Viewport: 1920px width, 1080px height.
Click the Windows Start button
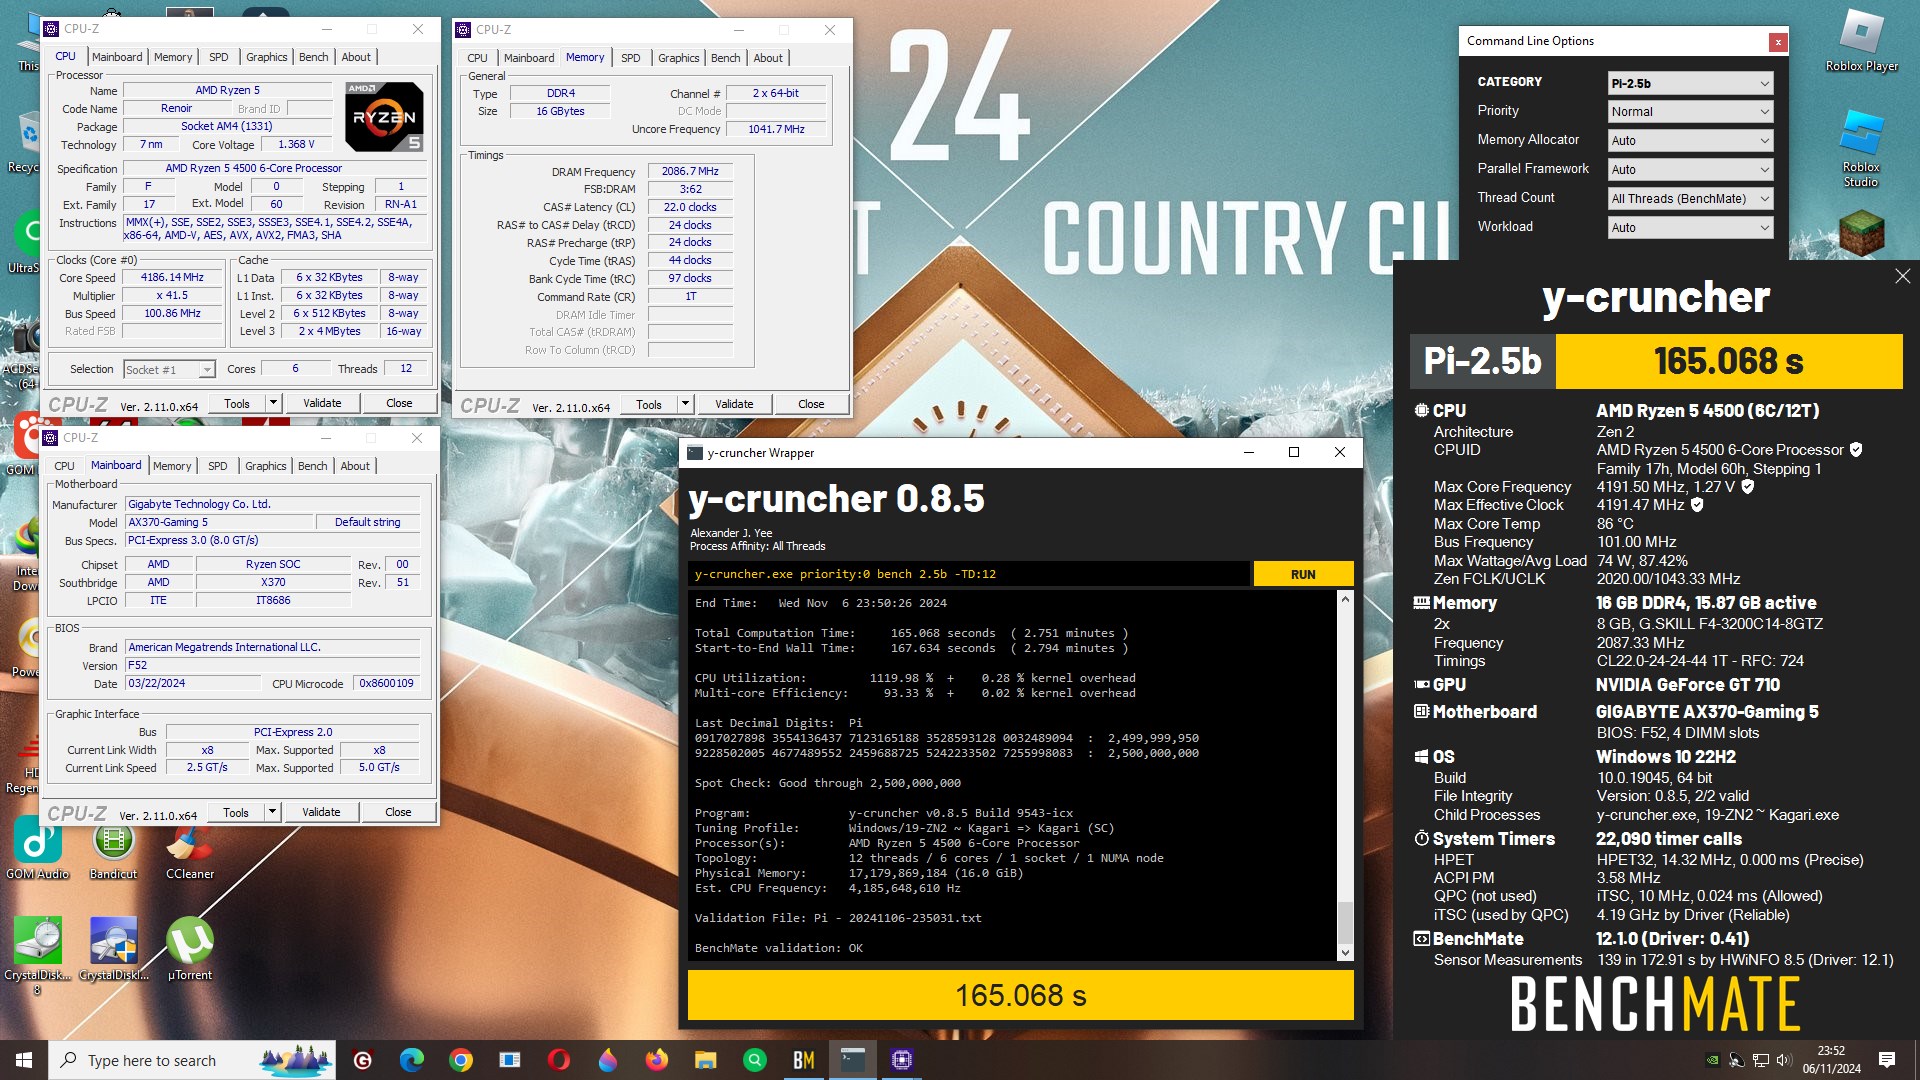pos(24,1060)
